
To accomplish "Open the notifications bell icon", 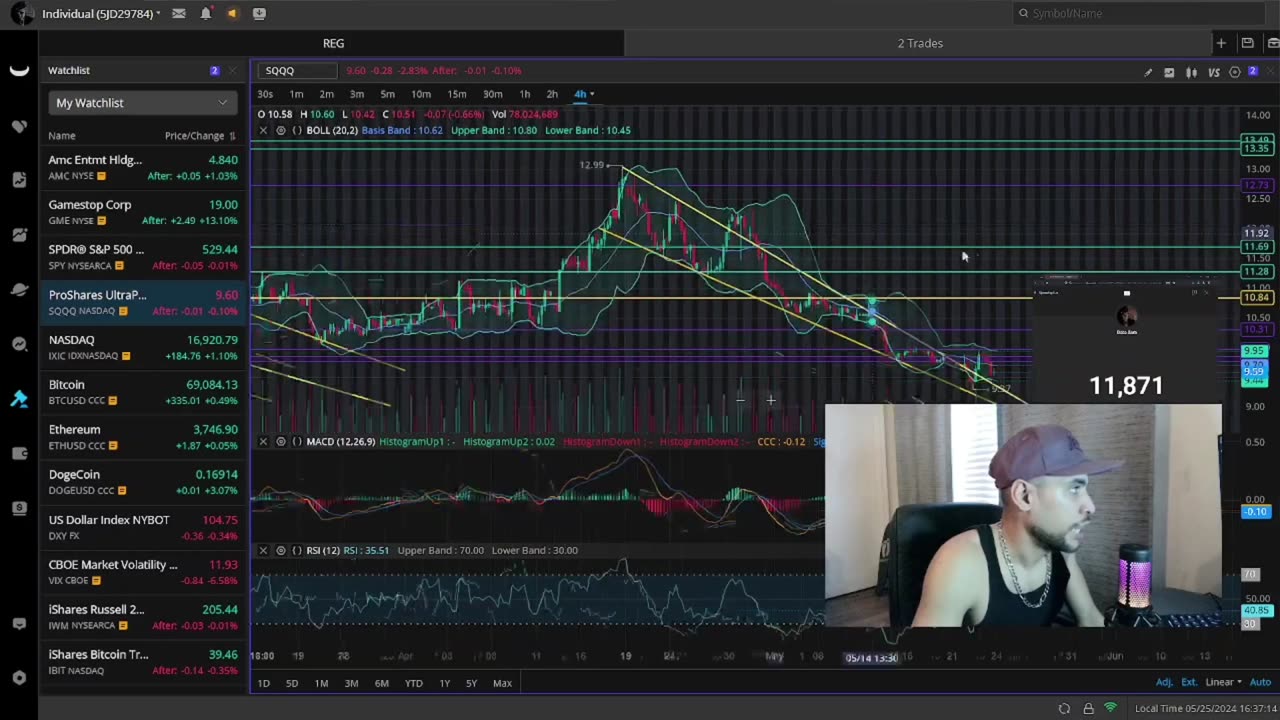I will click(x=205, y=13).
